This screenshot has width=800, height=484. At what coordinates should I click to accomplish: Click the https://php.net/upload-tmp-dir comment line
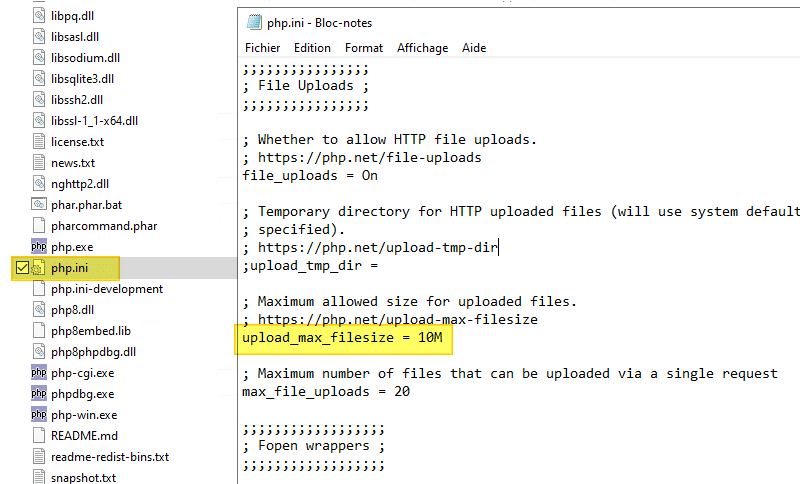370,247
